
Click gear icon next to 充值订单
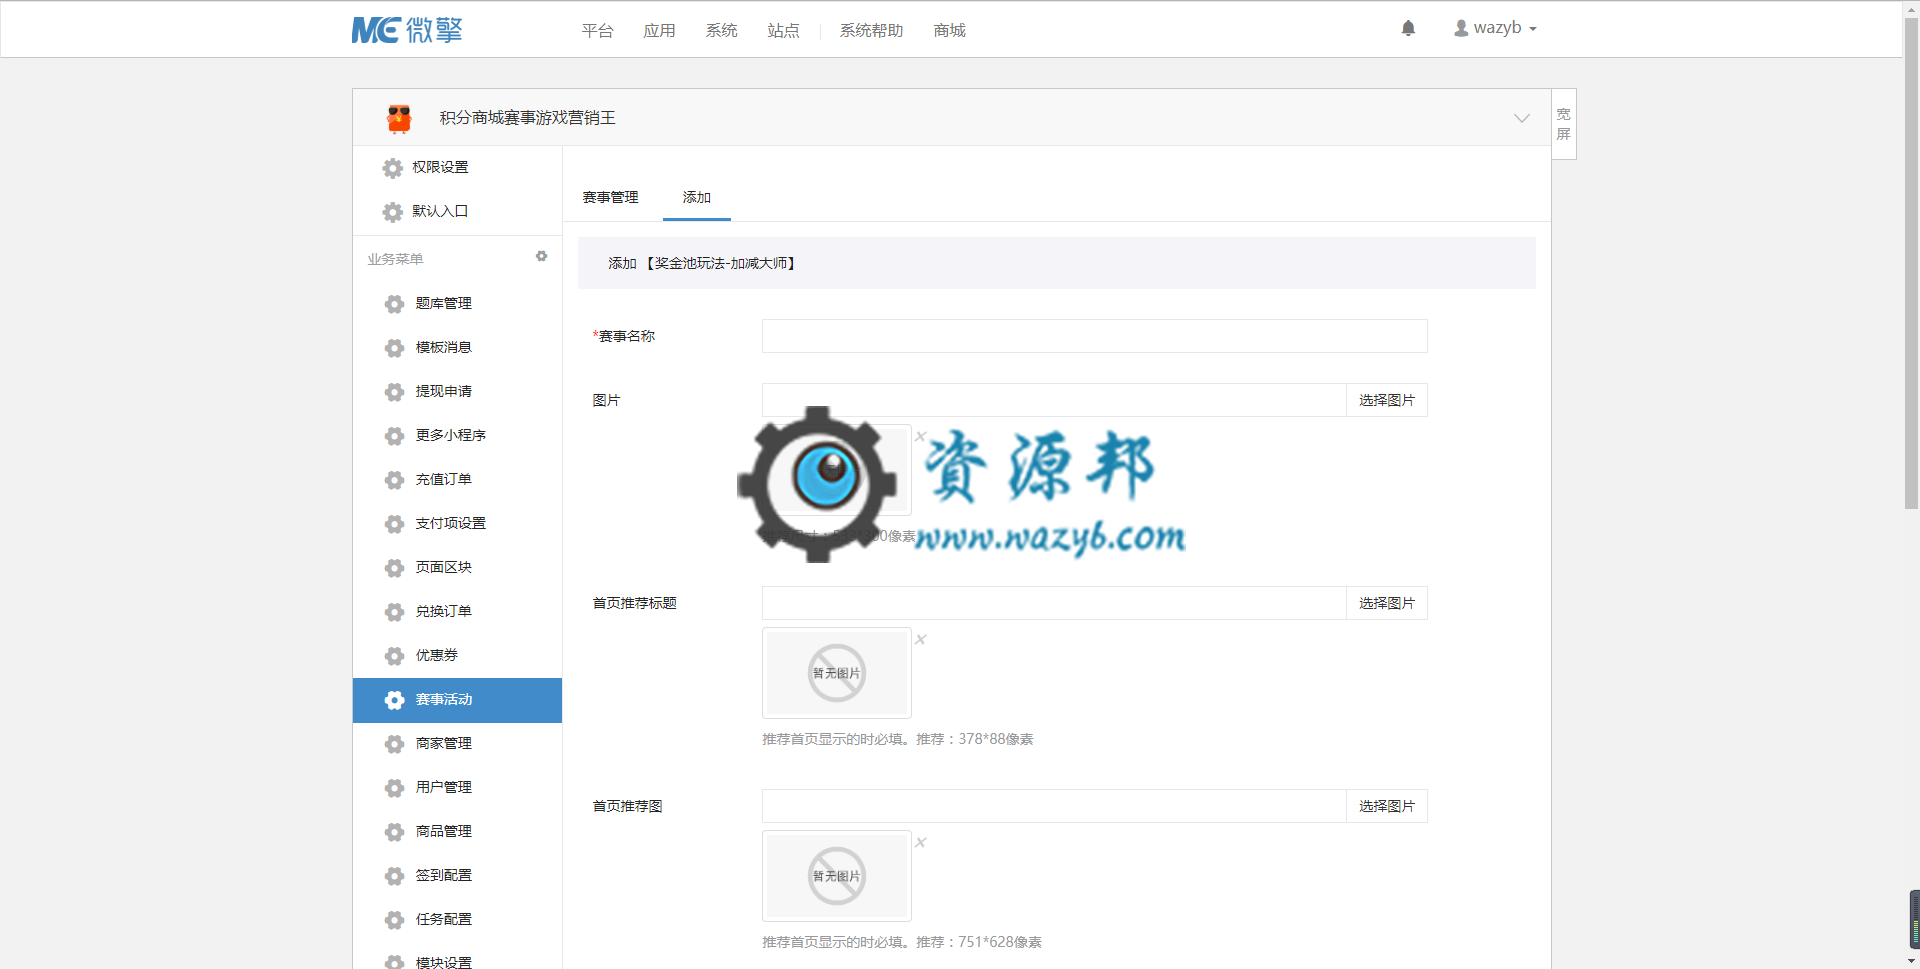pyautogui.click(x=395, y=480)
